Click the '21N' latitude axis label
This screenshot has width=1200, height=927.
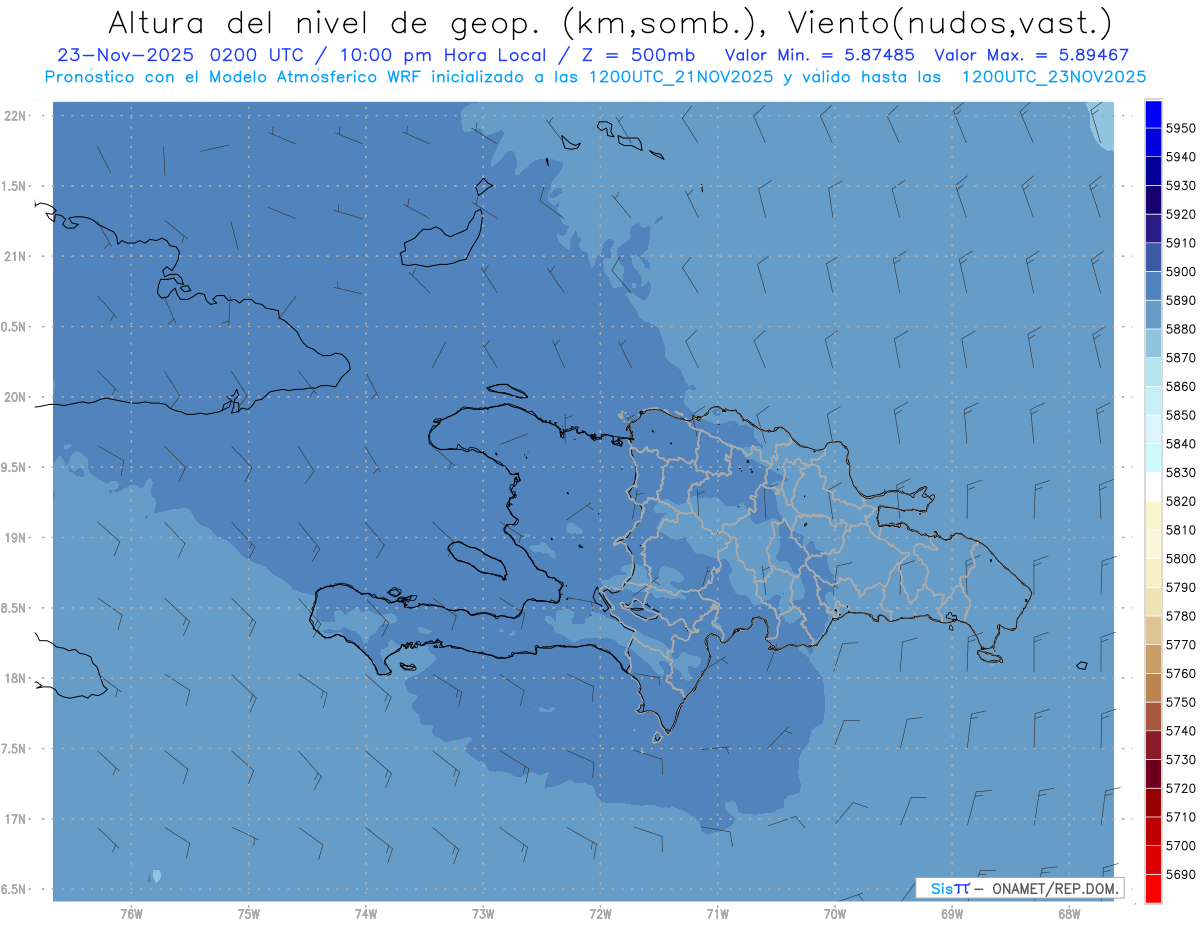pos(15,257)
